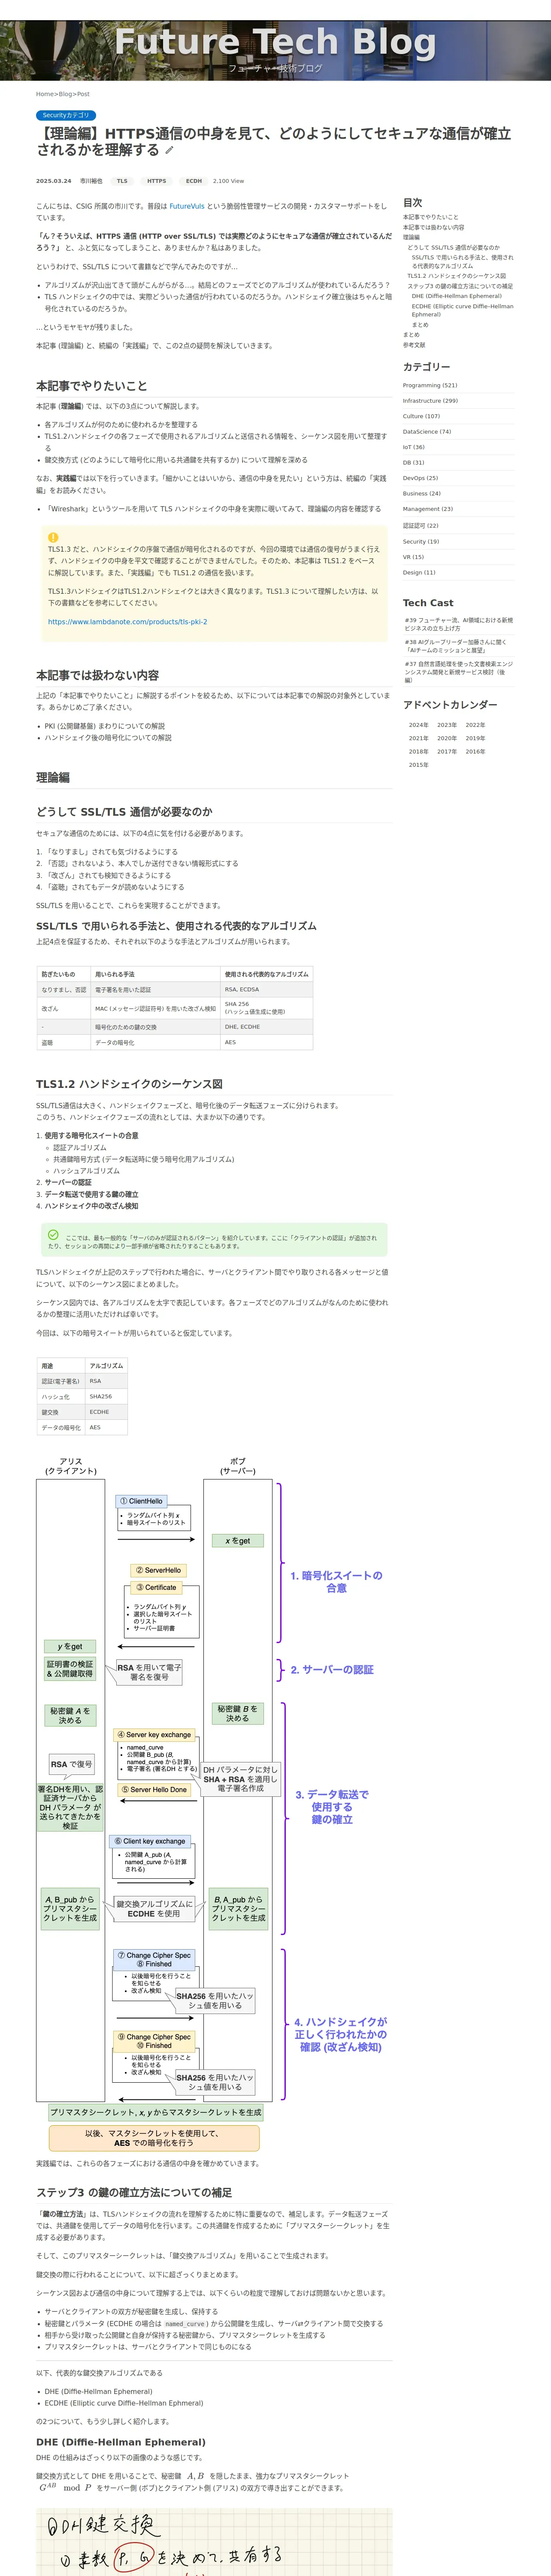The image size is (551, 2576).
Task: Open the 2016年 advent calendar
Action: [x=475, y=752]
